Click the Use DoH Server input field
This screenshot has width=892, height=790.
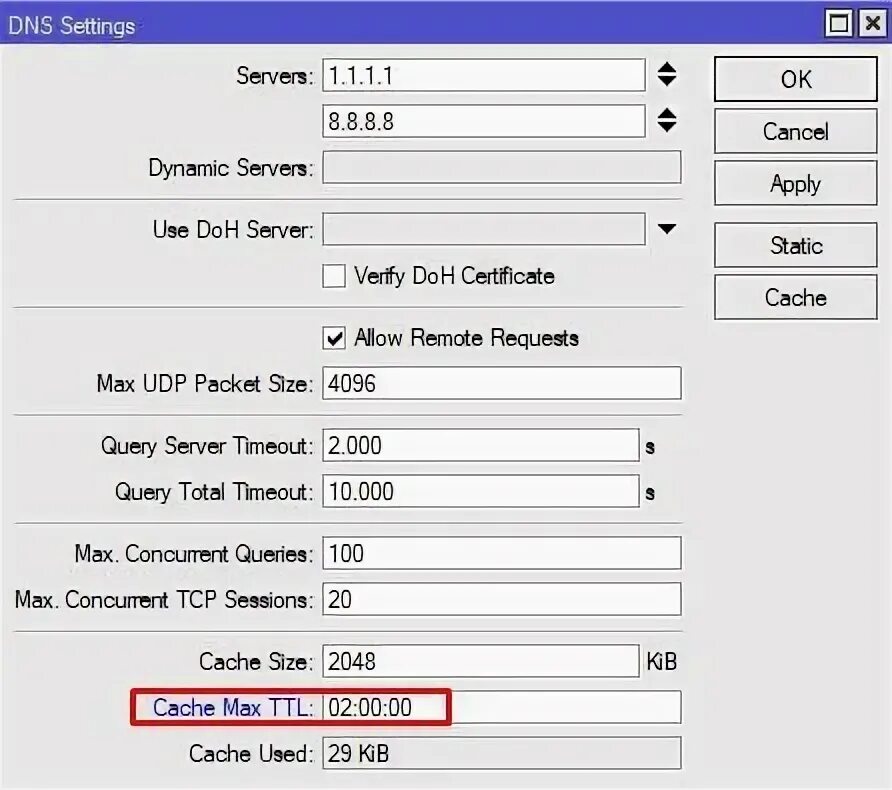tap(484, 229)
